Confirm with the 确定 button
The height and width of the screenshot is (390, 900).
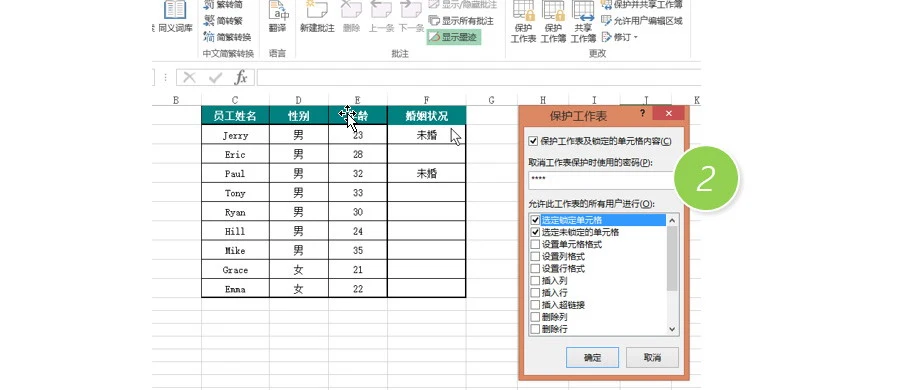coord(592,357)
